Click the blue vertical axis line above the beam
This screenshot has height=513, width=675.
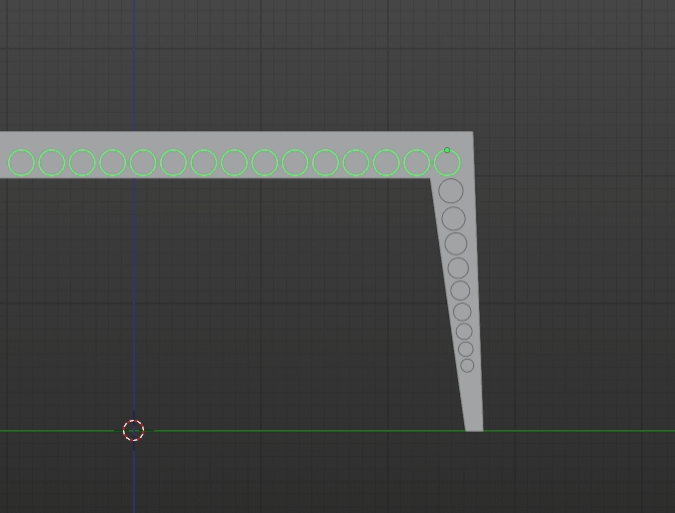pyautogui.click(x=133, y=60)
